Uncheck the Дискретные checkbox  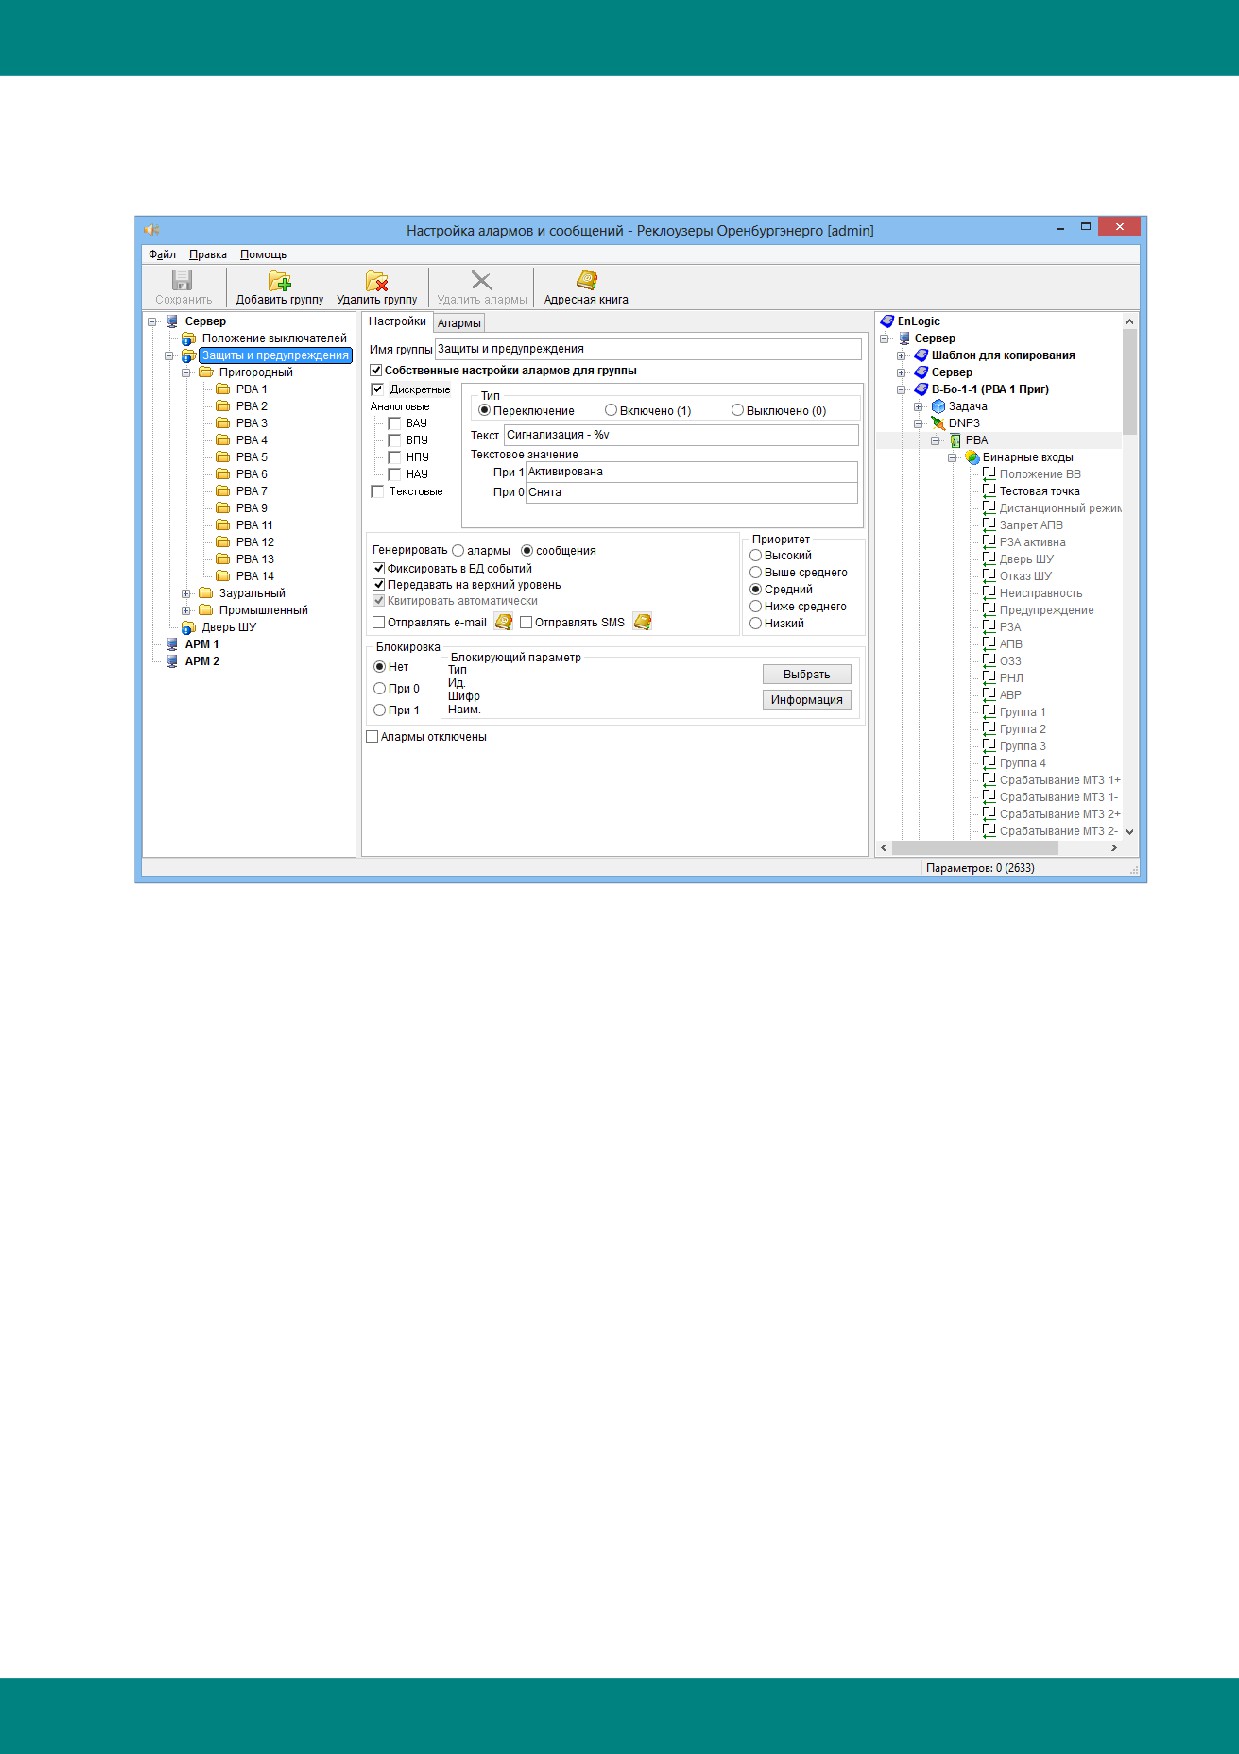pyautogui.click(x=377, y=389)
